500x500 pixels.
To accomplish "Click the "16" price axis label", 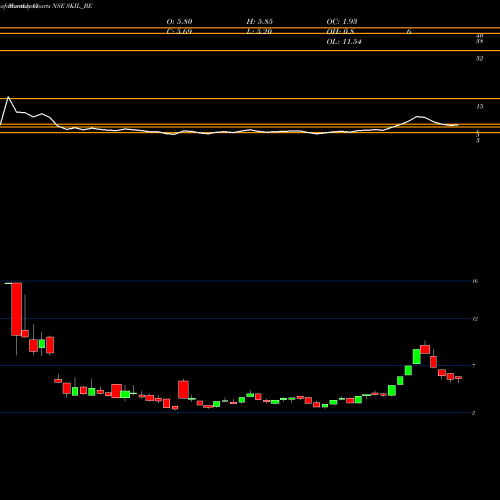I will [475, 281].
